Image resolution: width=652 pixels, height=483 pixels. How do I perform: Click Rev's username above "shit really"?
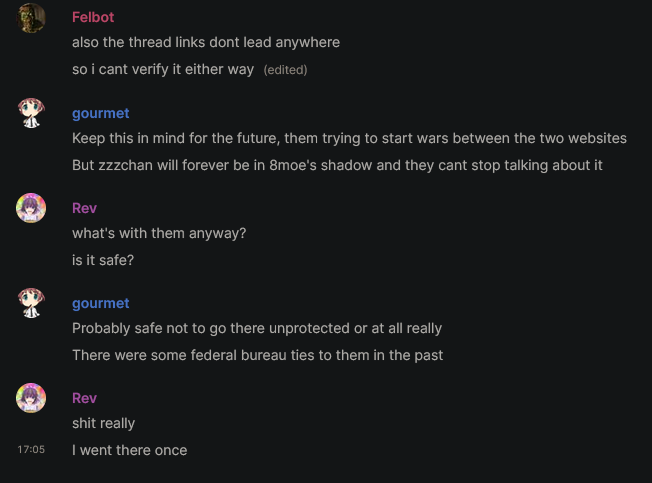[x=84, y=398]
